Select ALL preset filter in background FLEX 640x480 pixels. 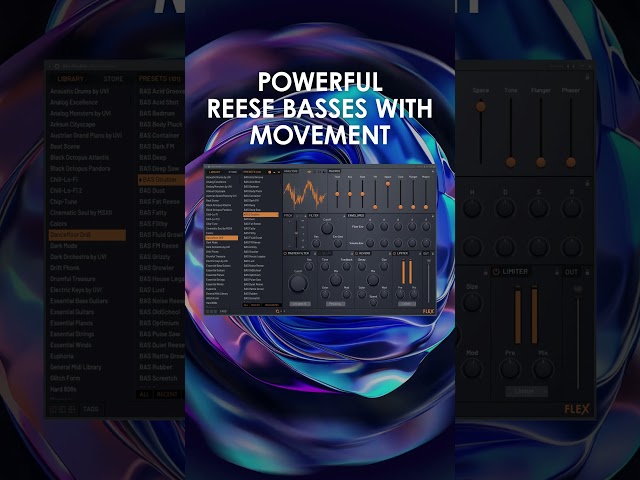pyautogui.click(x=144, y=394)
